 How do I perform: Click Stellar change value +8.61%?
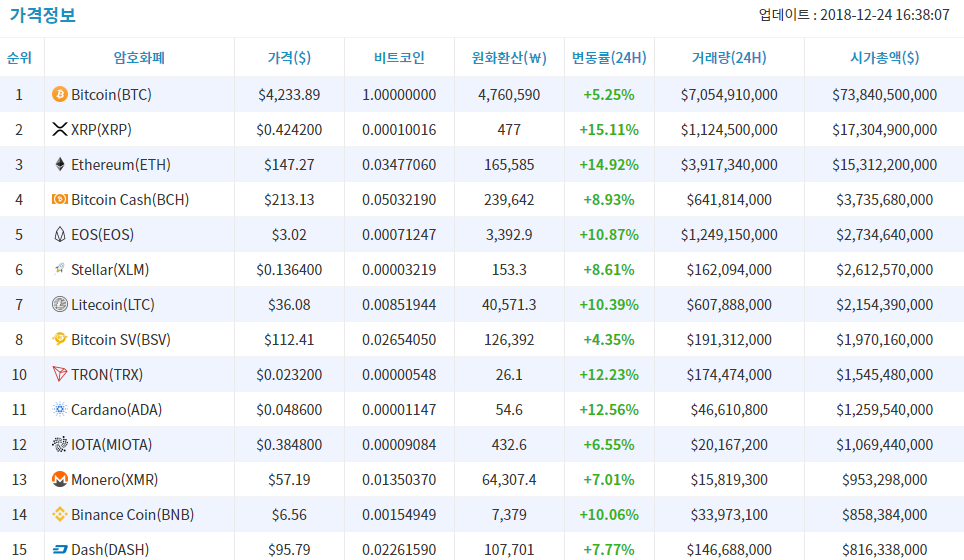[x=609, y=270]
